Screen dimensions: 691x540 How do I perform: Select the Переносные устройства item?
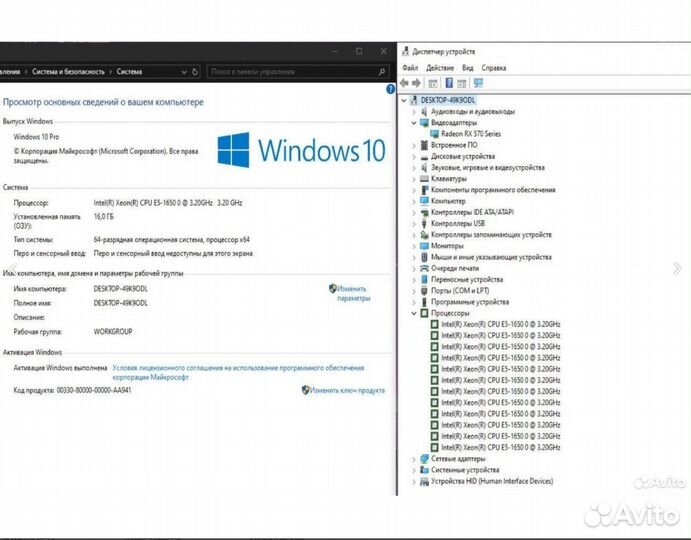467,279
